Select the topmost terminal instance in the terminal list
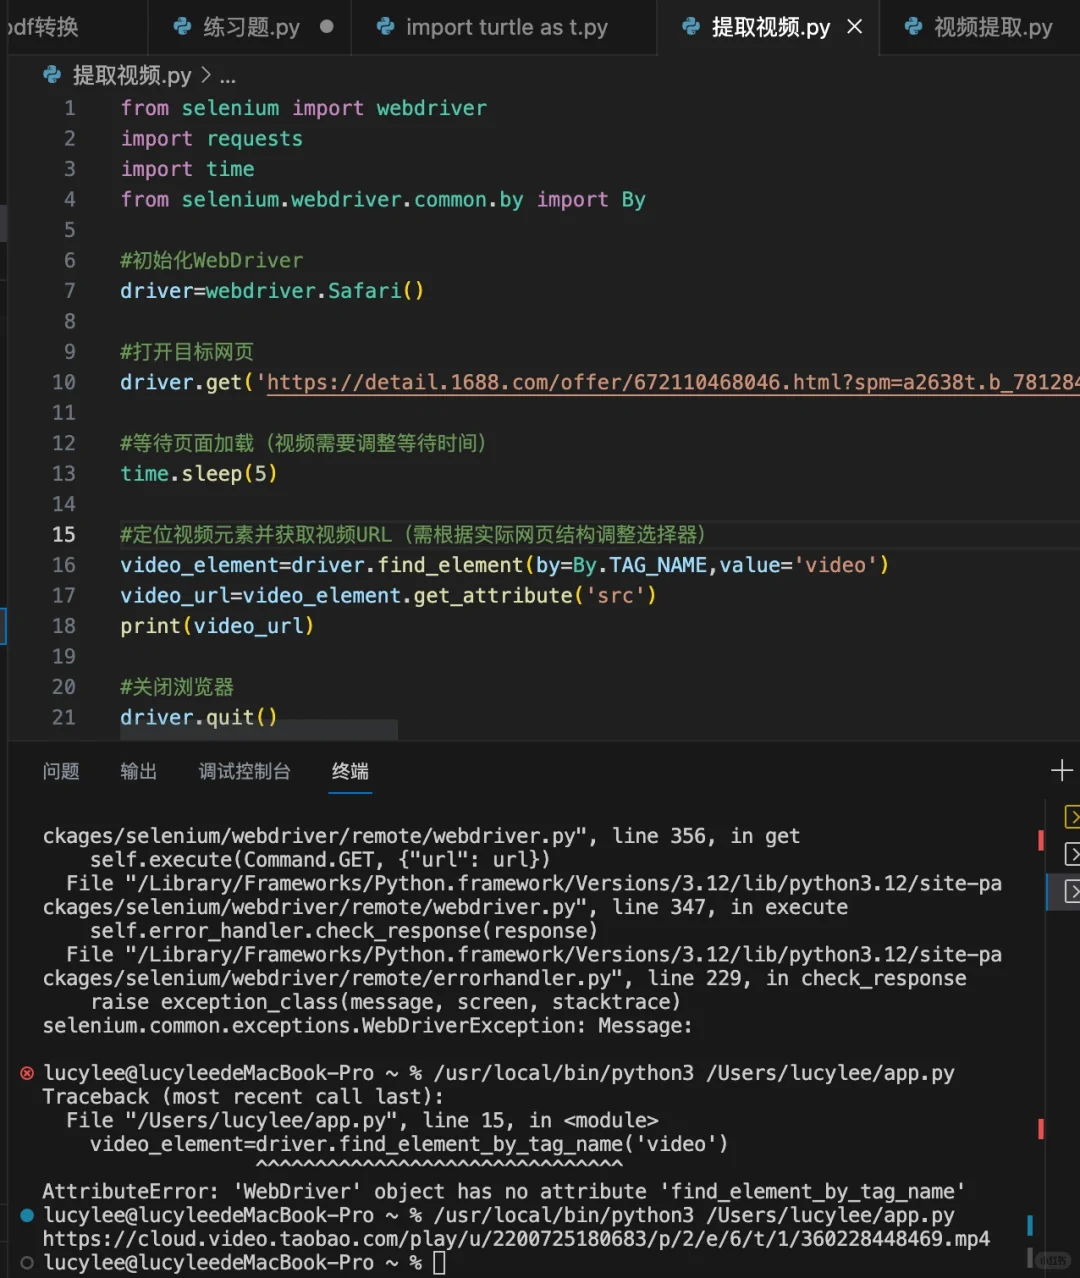Viewport: 1080px width, 1278px height. 1073,817
